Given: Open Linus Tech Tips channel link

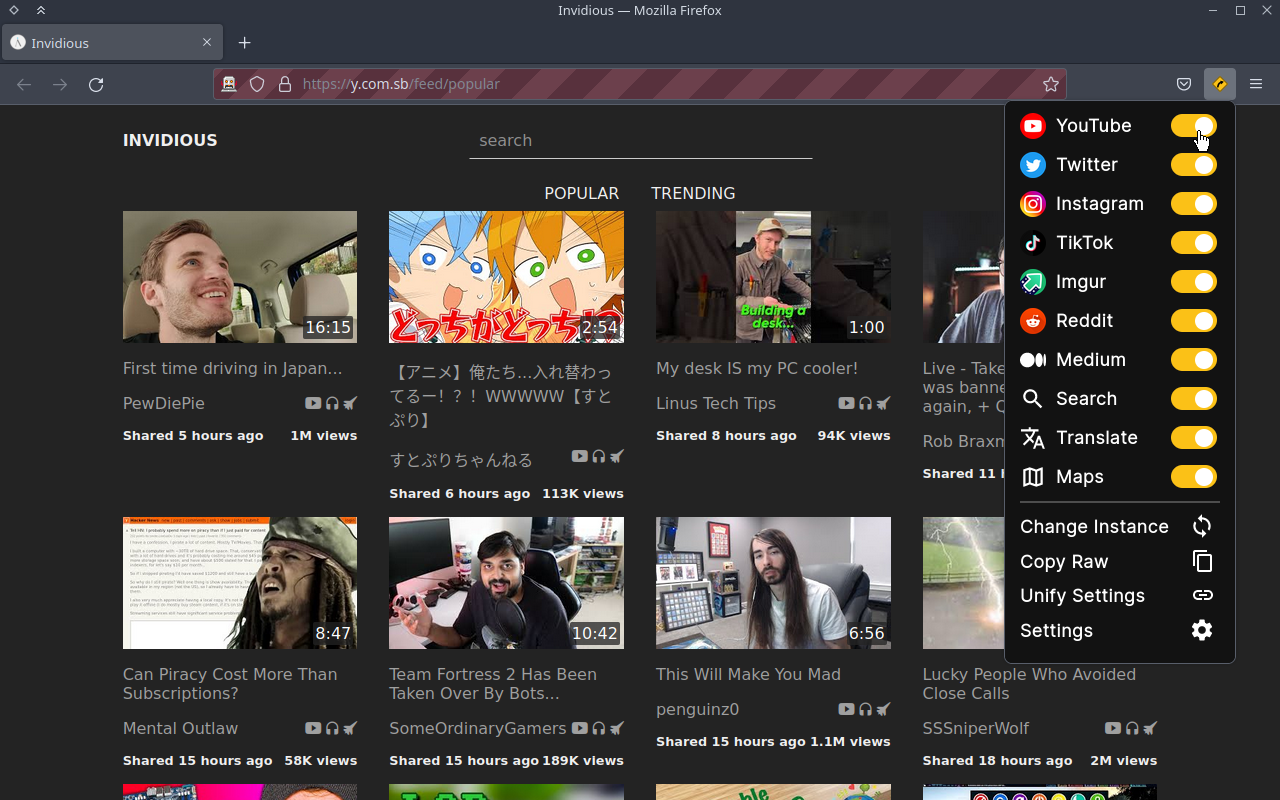Looking at the screenshot, I should 716,403.
